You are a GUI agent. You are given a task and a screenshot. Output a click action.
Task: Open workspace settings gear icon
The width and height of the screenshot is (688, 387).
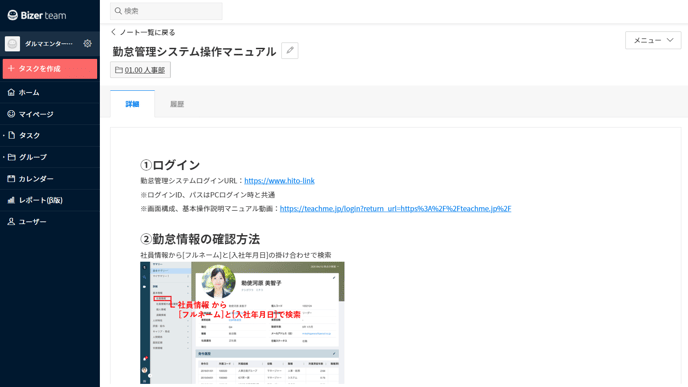coord(87,43)
